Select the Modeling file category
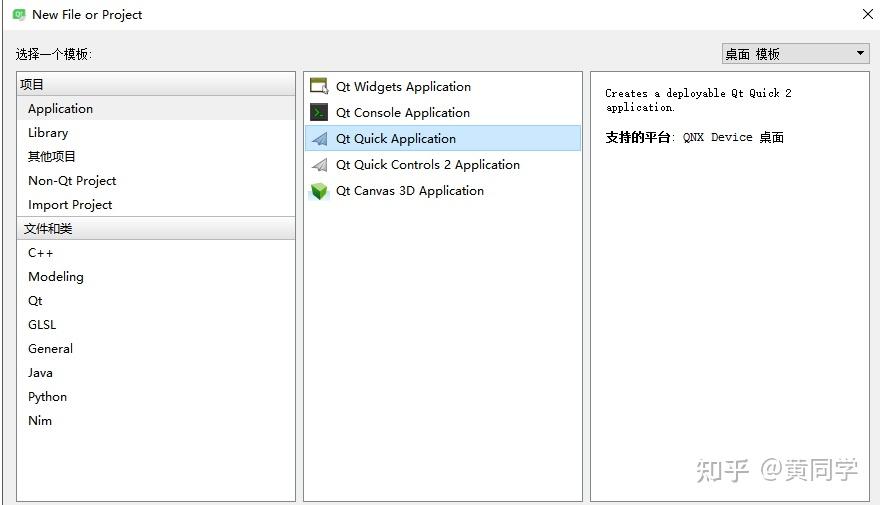This screenshot has height=505, width=880. point(155,277)
